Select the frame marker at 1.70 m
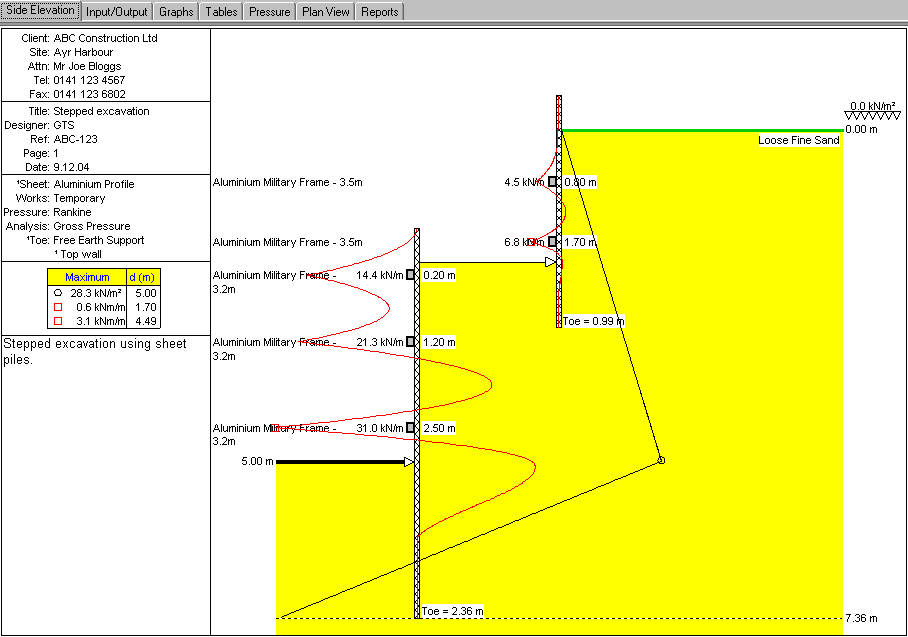The image size is (908, 637). click(x=553, y=241)
